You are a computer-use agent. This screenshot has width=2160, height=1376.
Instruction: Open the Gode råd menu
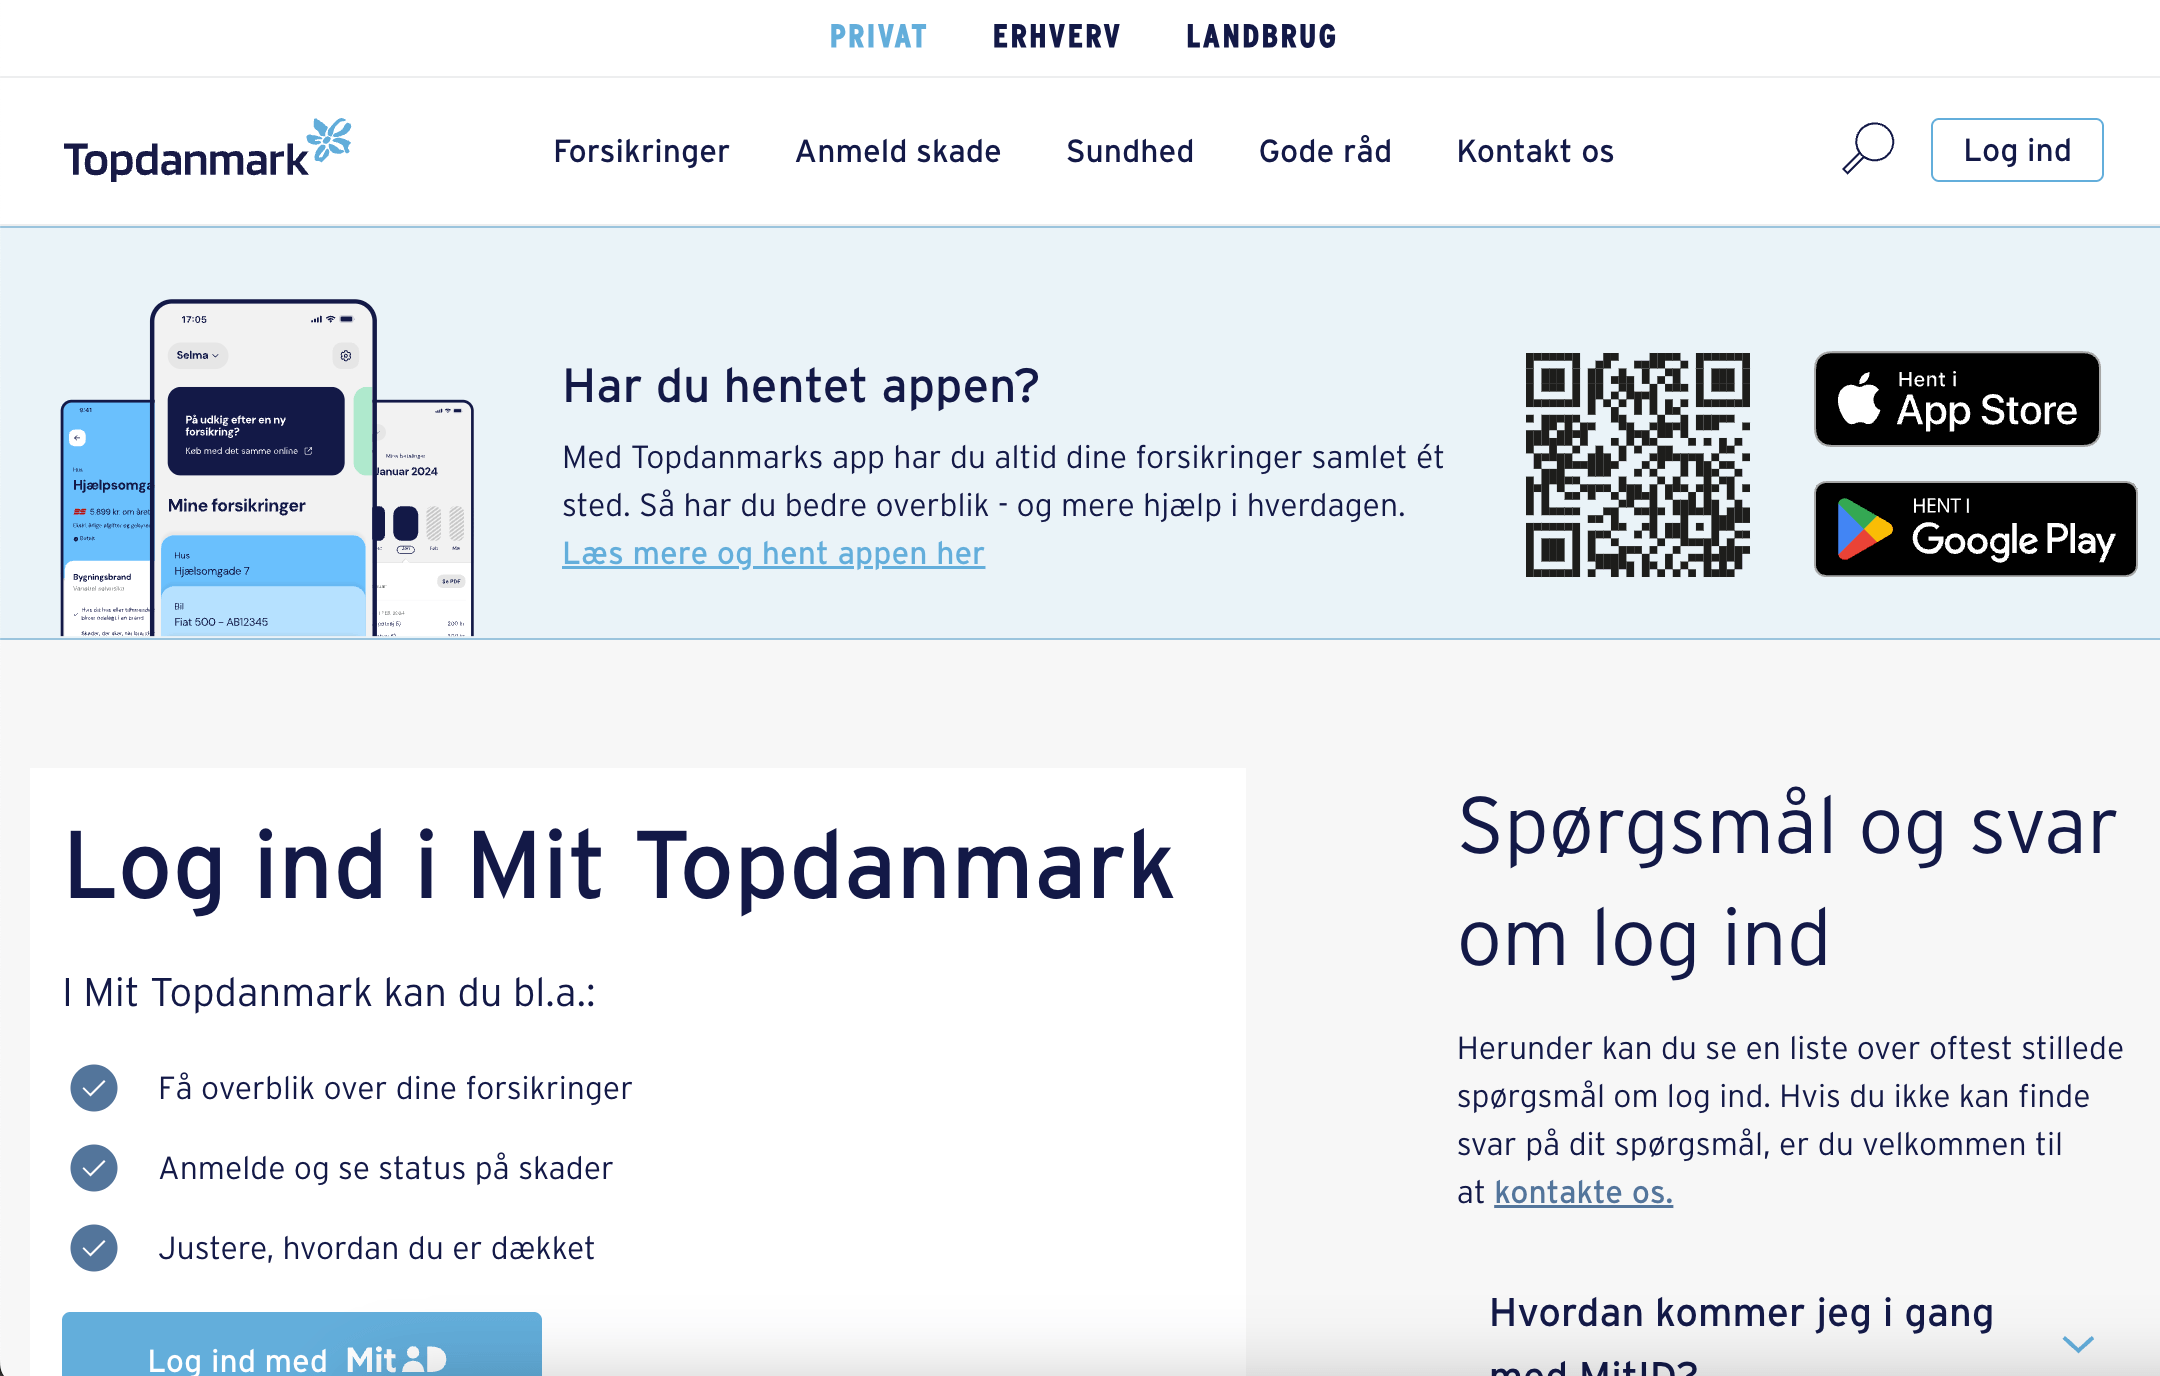(x=1325, y=151)
